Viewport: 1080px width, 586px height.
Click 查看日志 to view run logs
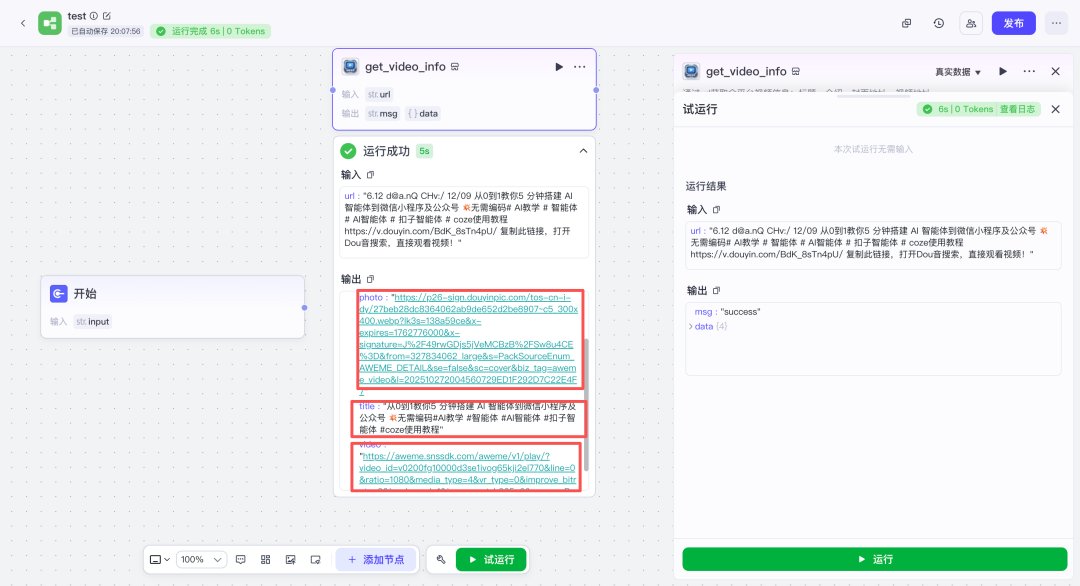point(1019,109)
